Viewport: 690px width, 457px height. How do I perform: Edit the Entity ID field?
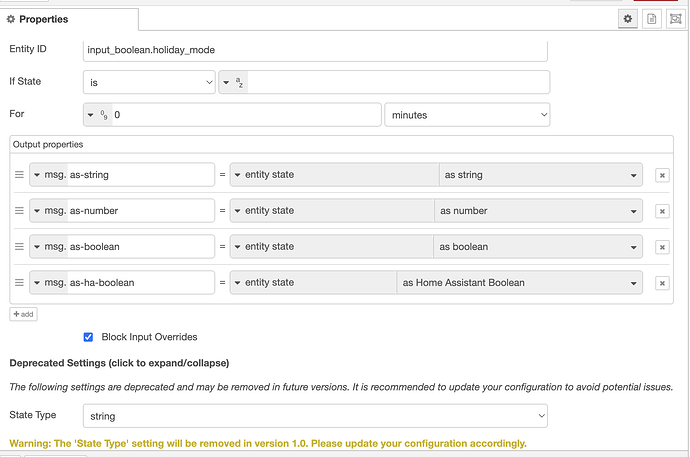pos(315,50)
